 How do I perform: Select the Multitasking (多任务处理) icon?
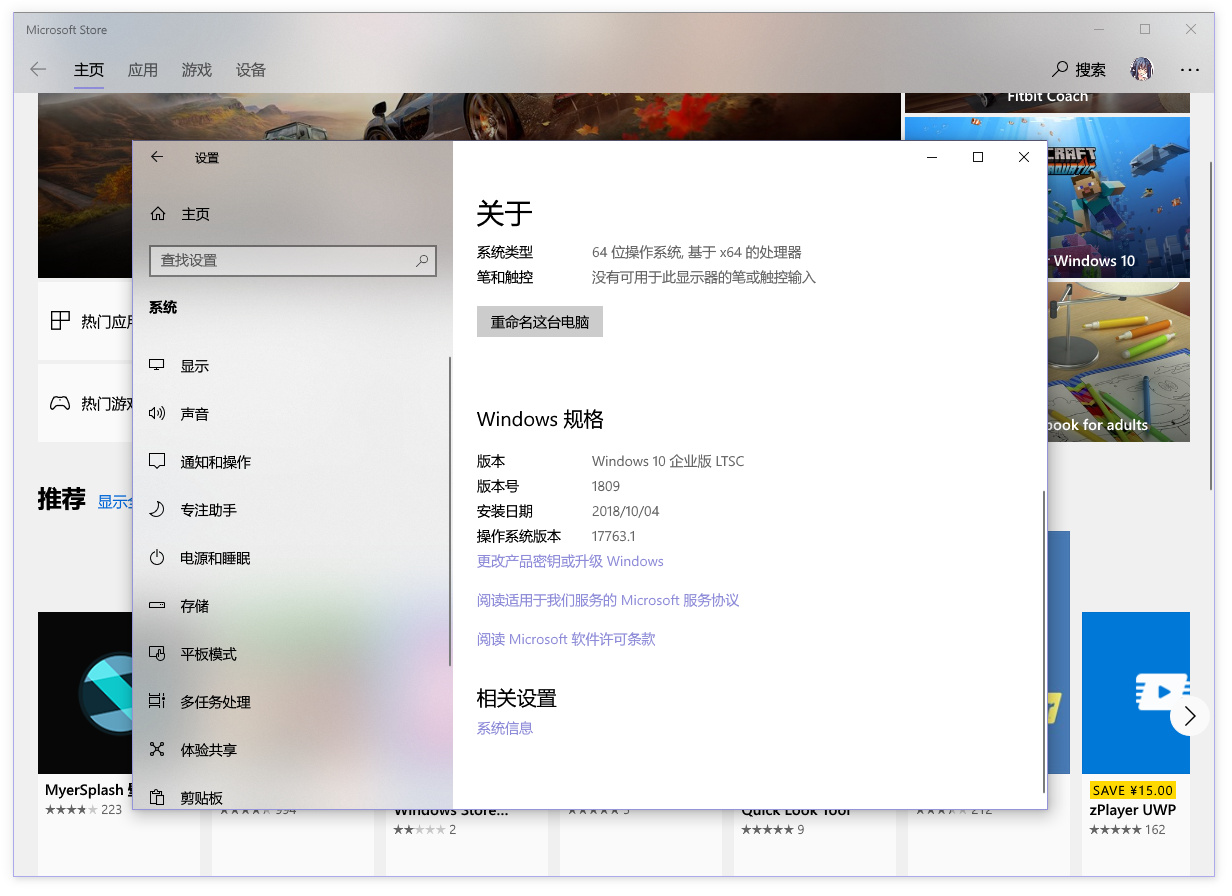coord(157,702)
